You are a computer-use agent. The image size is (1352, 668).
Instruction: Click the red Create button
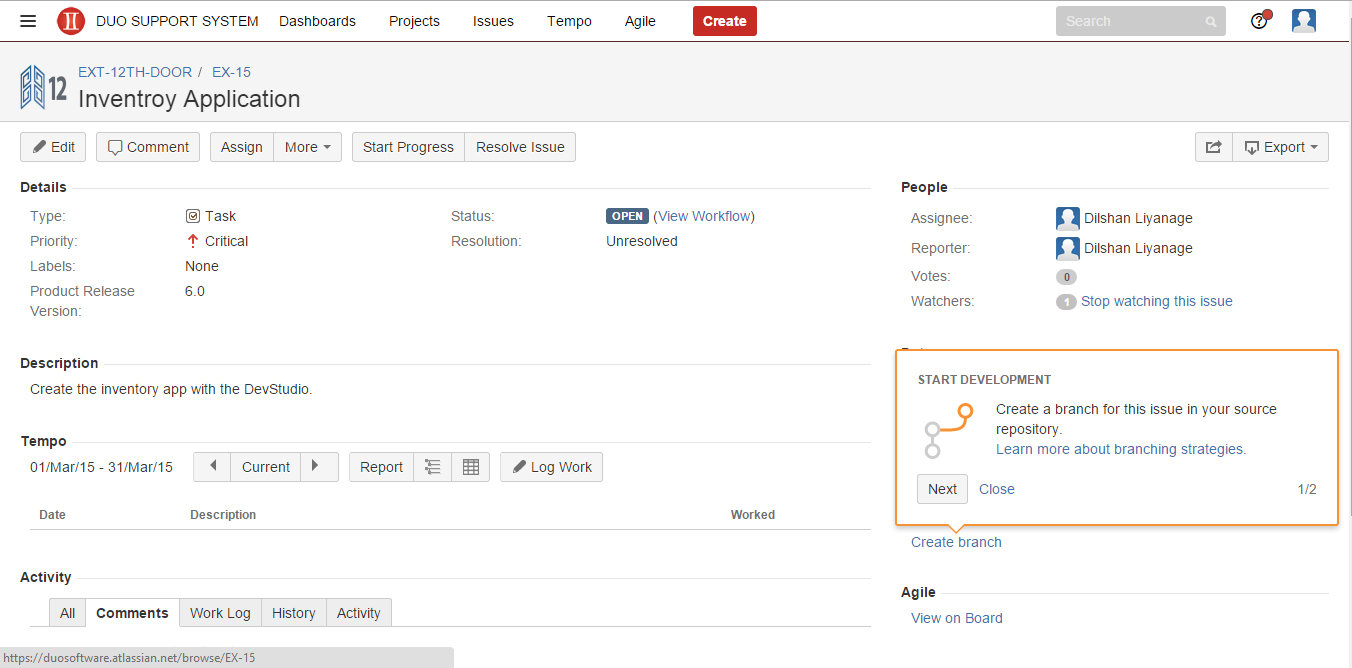click(x=725, y=21)
